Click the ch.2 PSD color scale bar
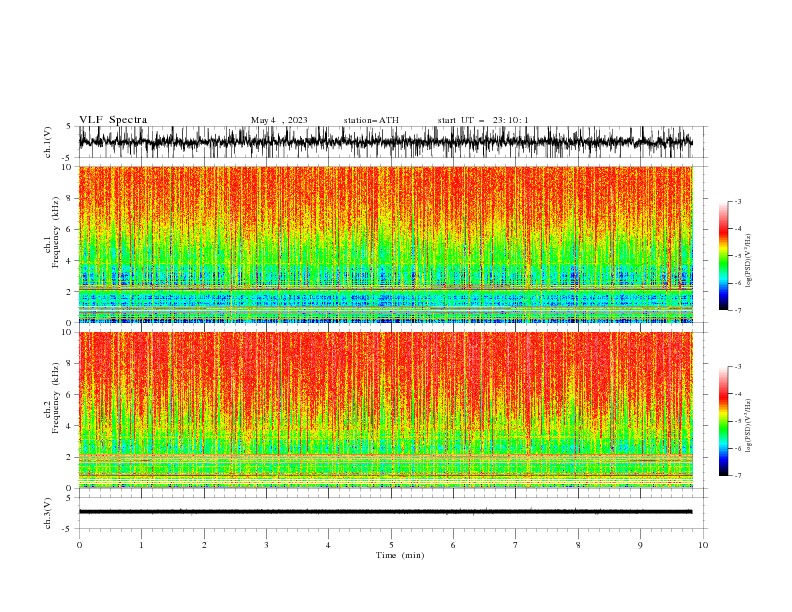792x612 pixels. (724, 421)
